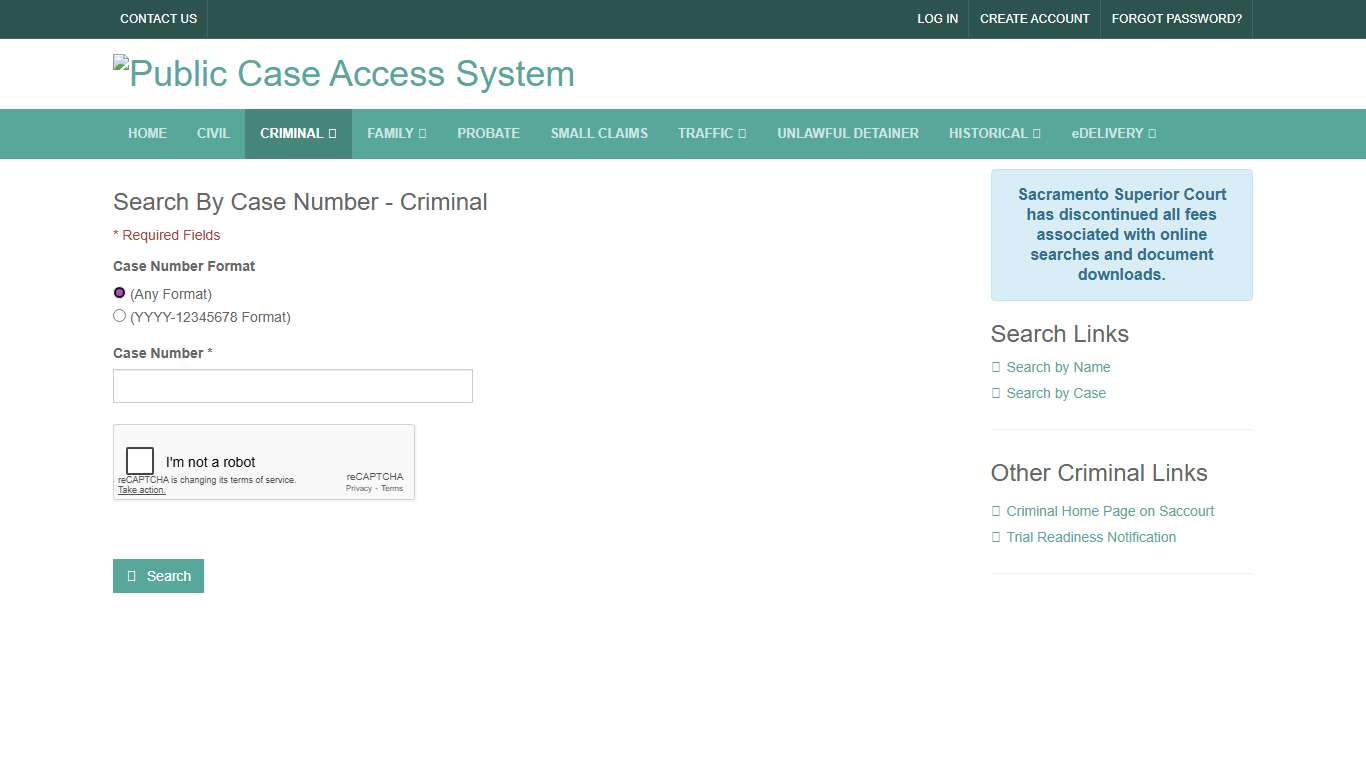Expand the eDelivery menu
This screenshot has height=768, width=1366.
tap(1113, 133)
